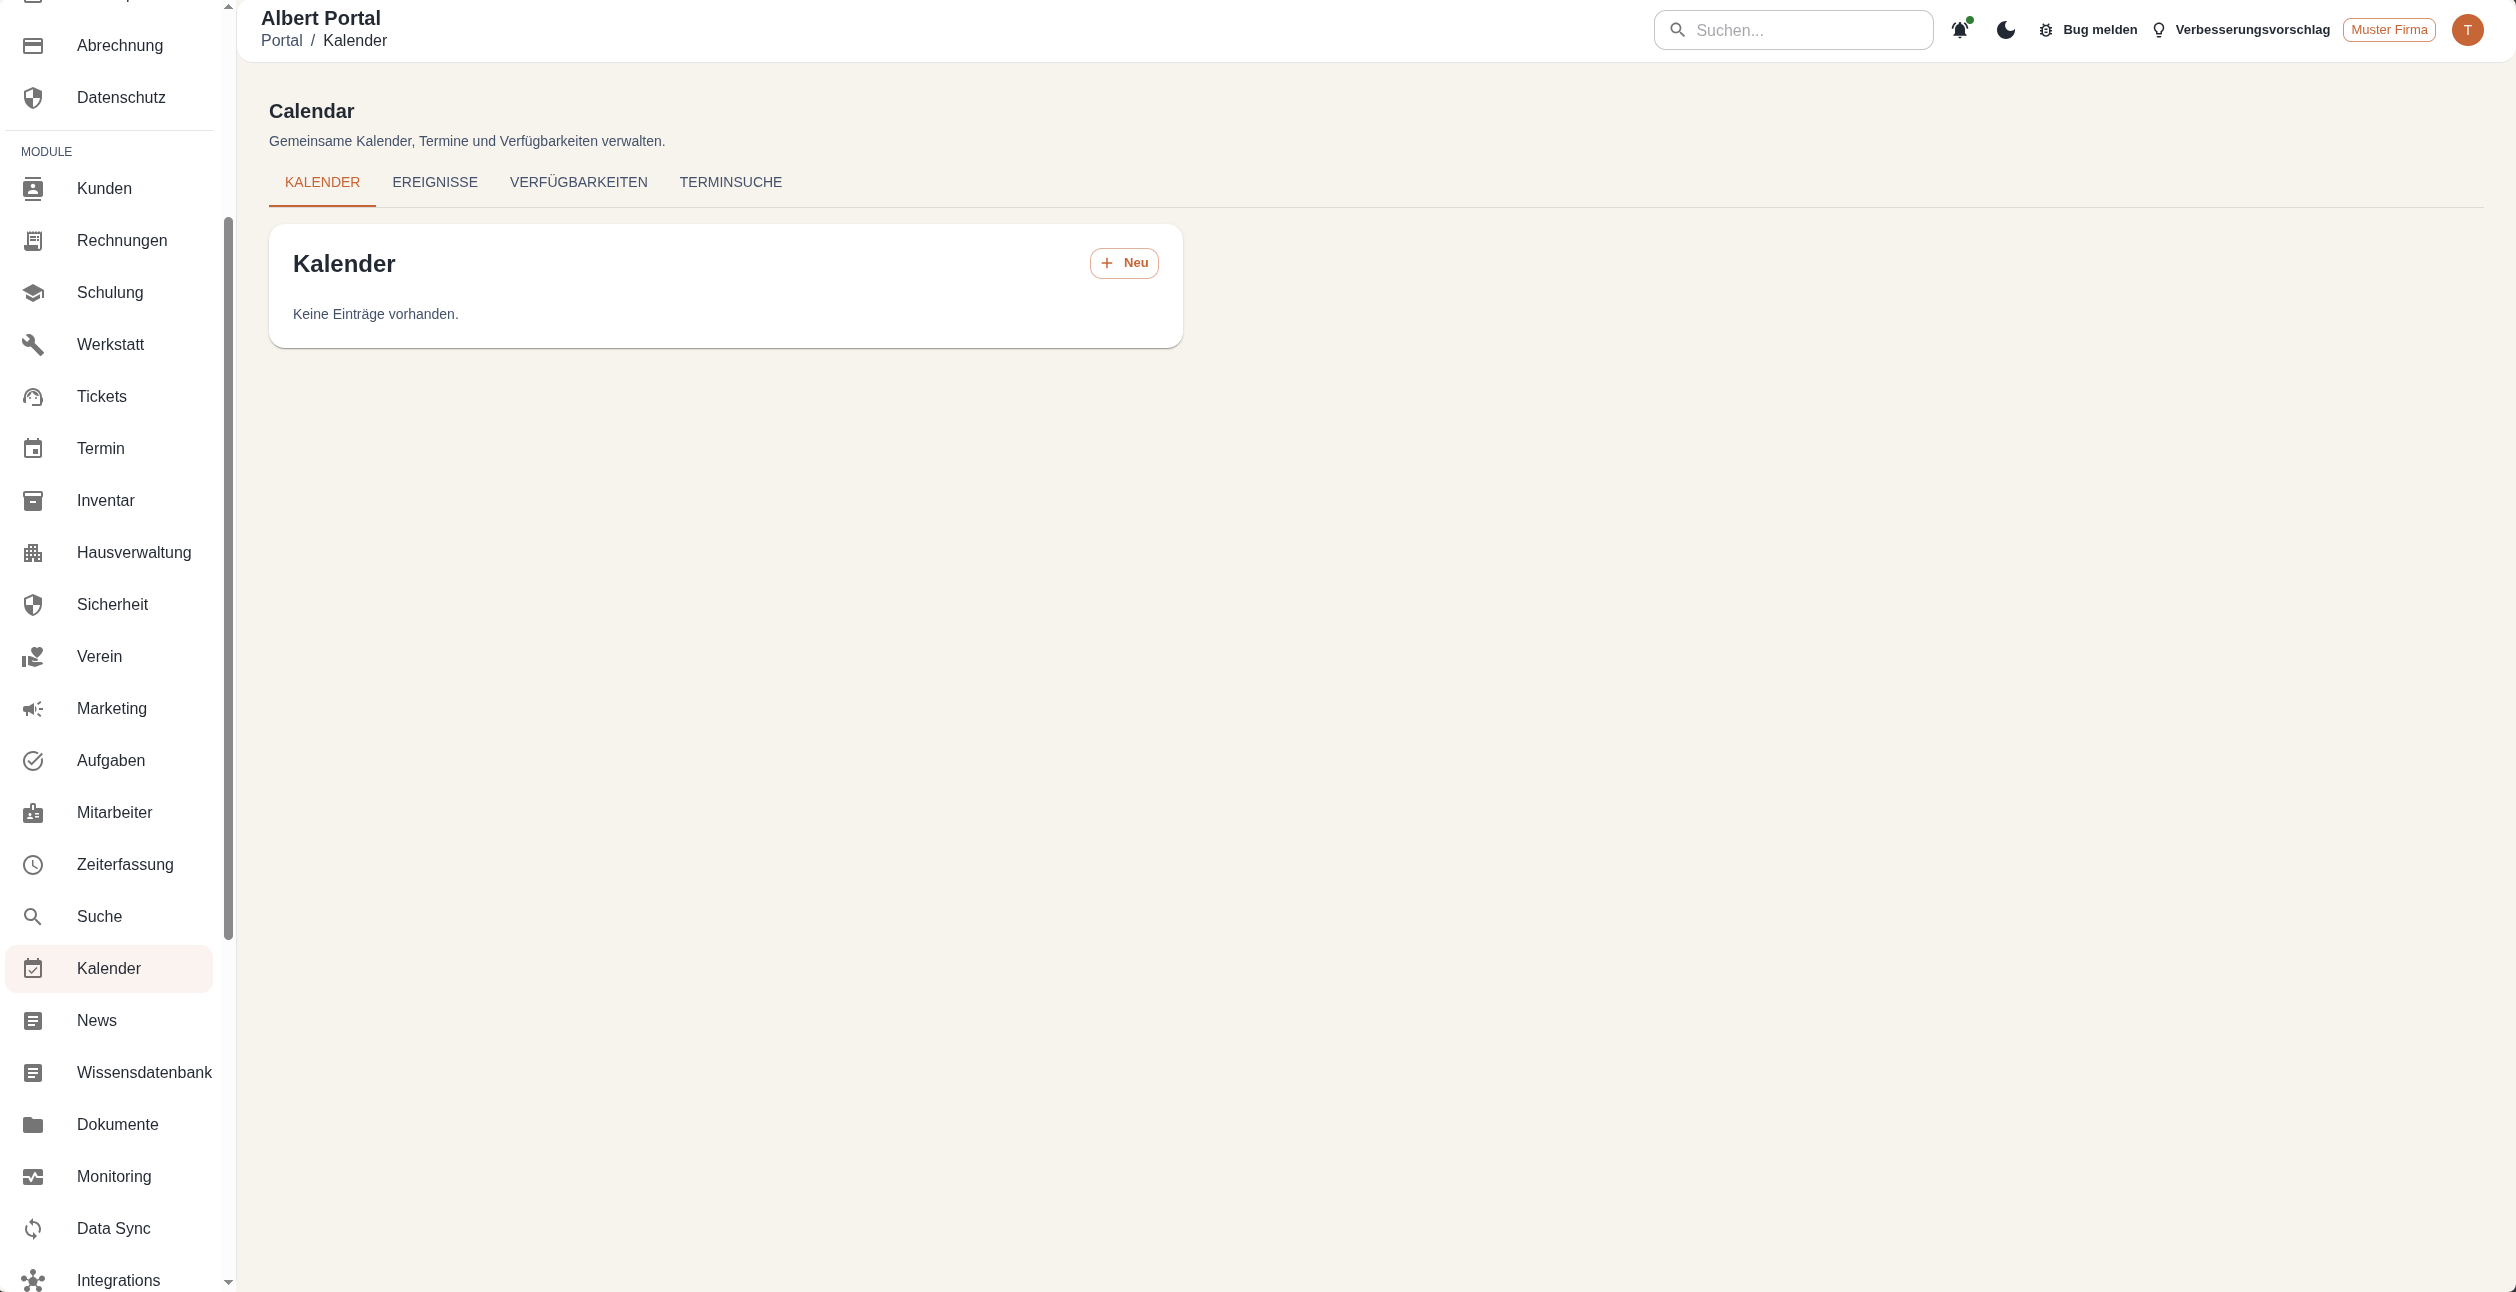Open the News article icon
2516x1292 pixels.
[33, 1021]
